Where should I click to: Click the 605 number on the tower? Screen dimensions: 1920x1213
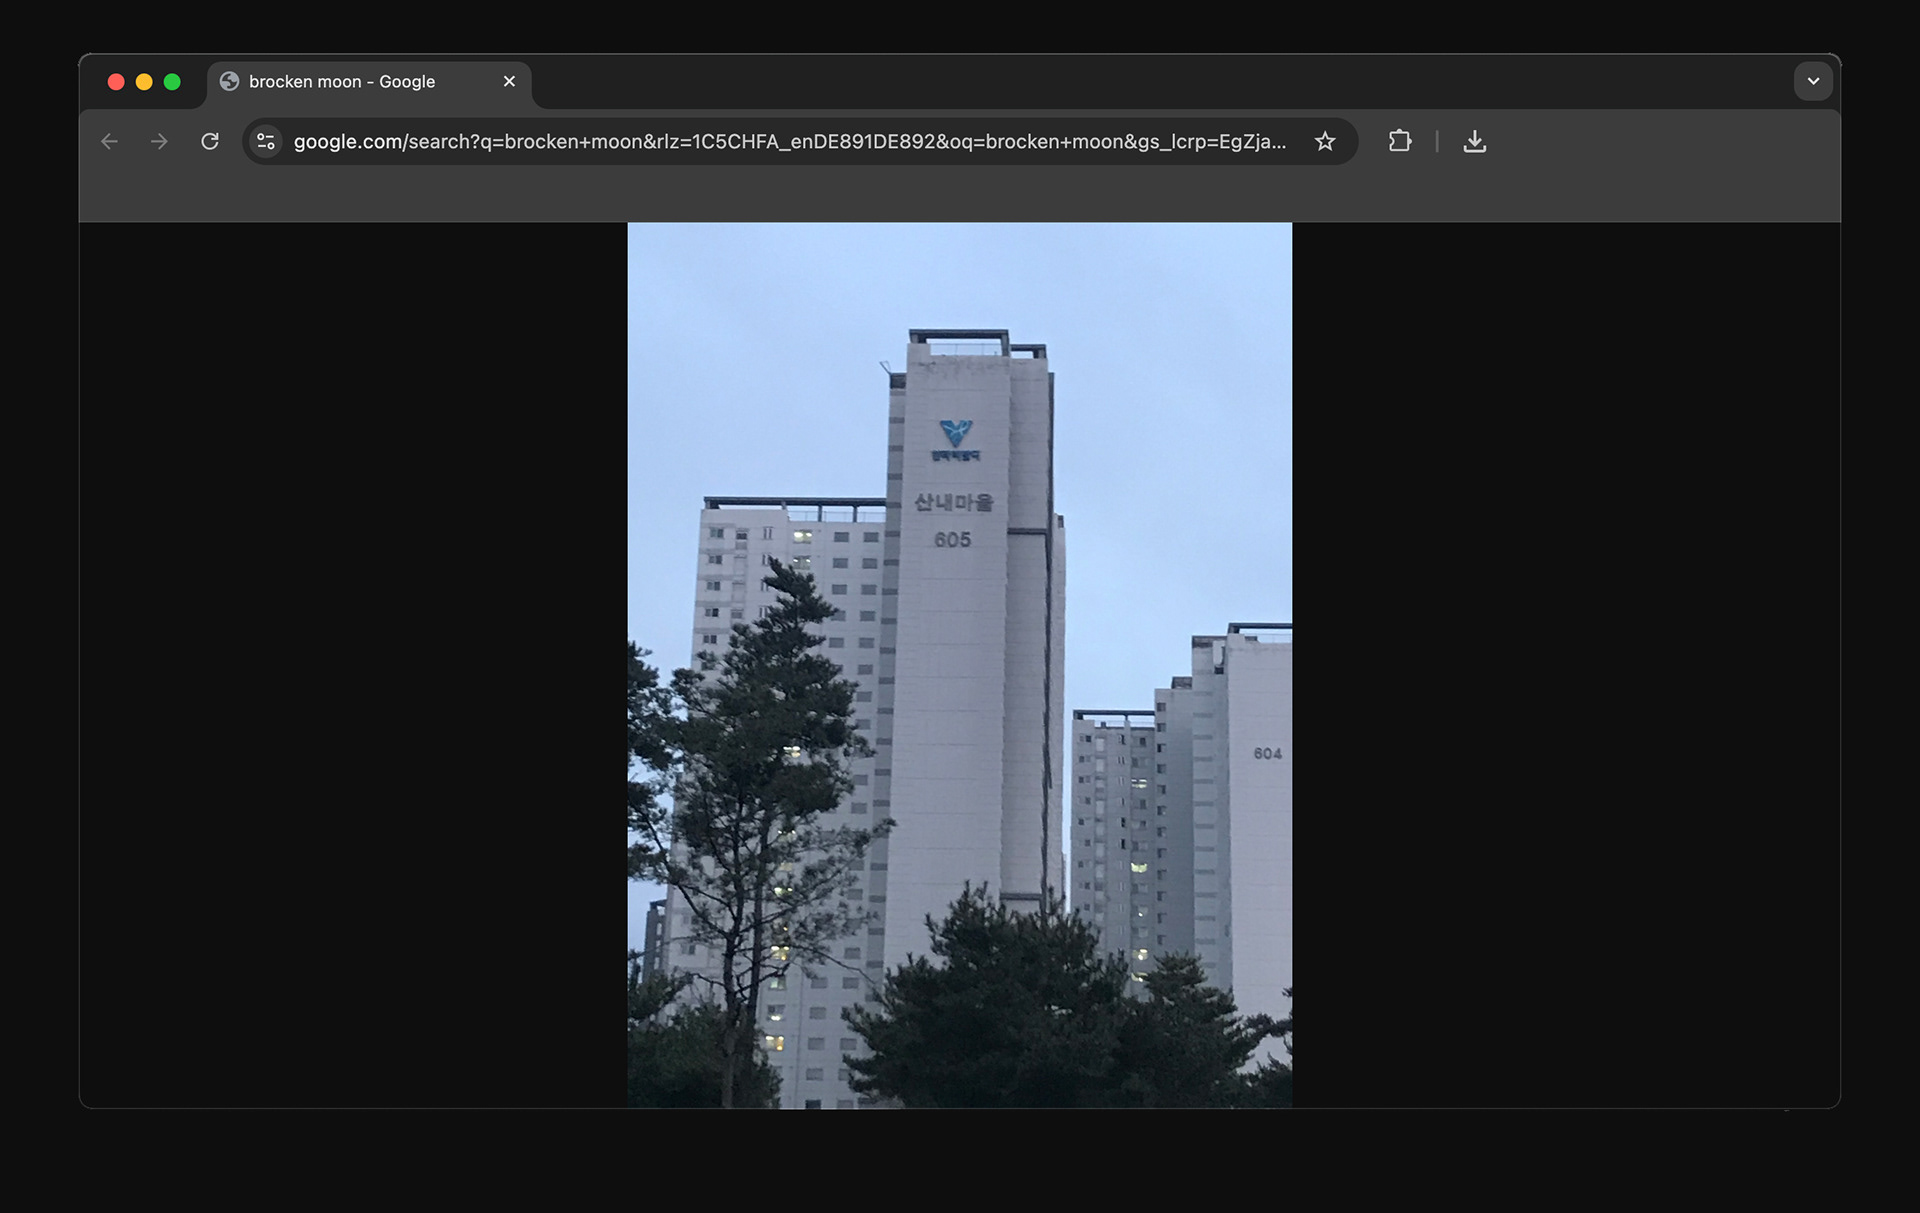click(952, 540)
